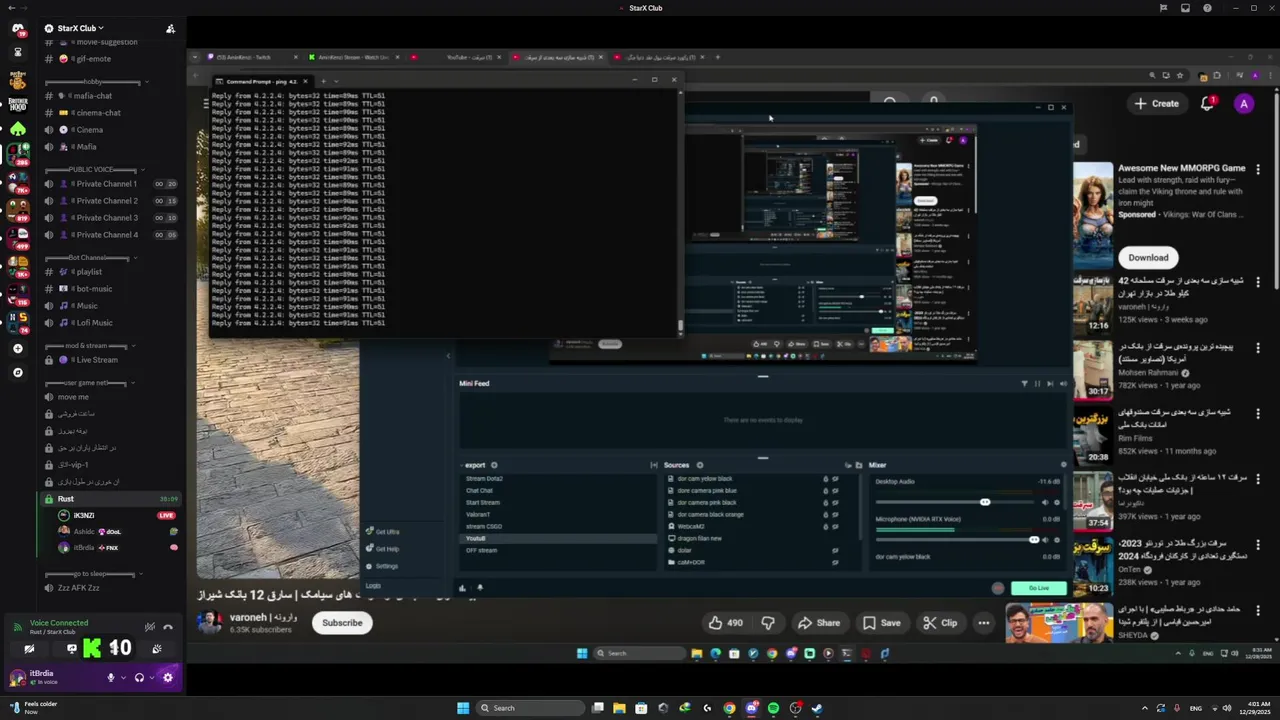Open Google Chrome from the Windows taskbar
Viewport: 1280px width, 720px height.
[729, 708]
